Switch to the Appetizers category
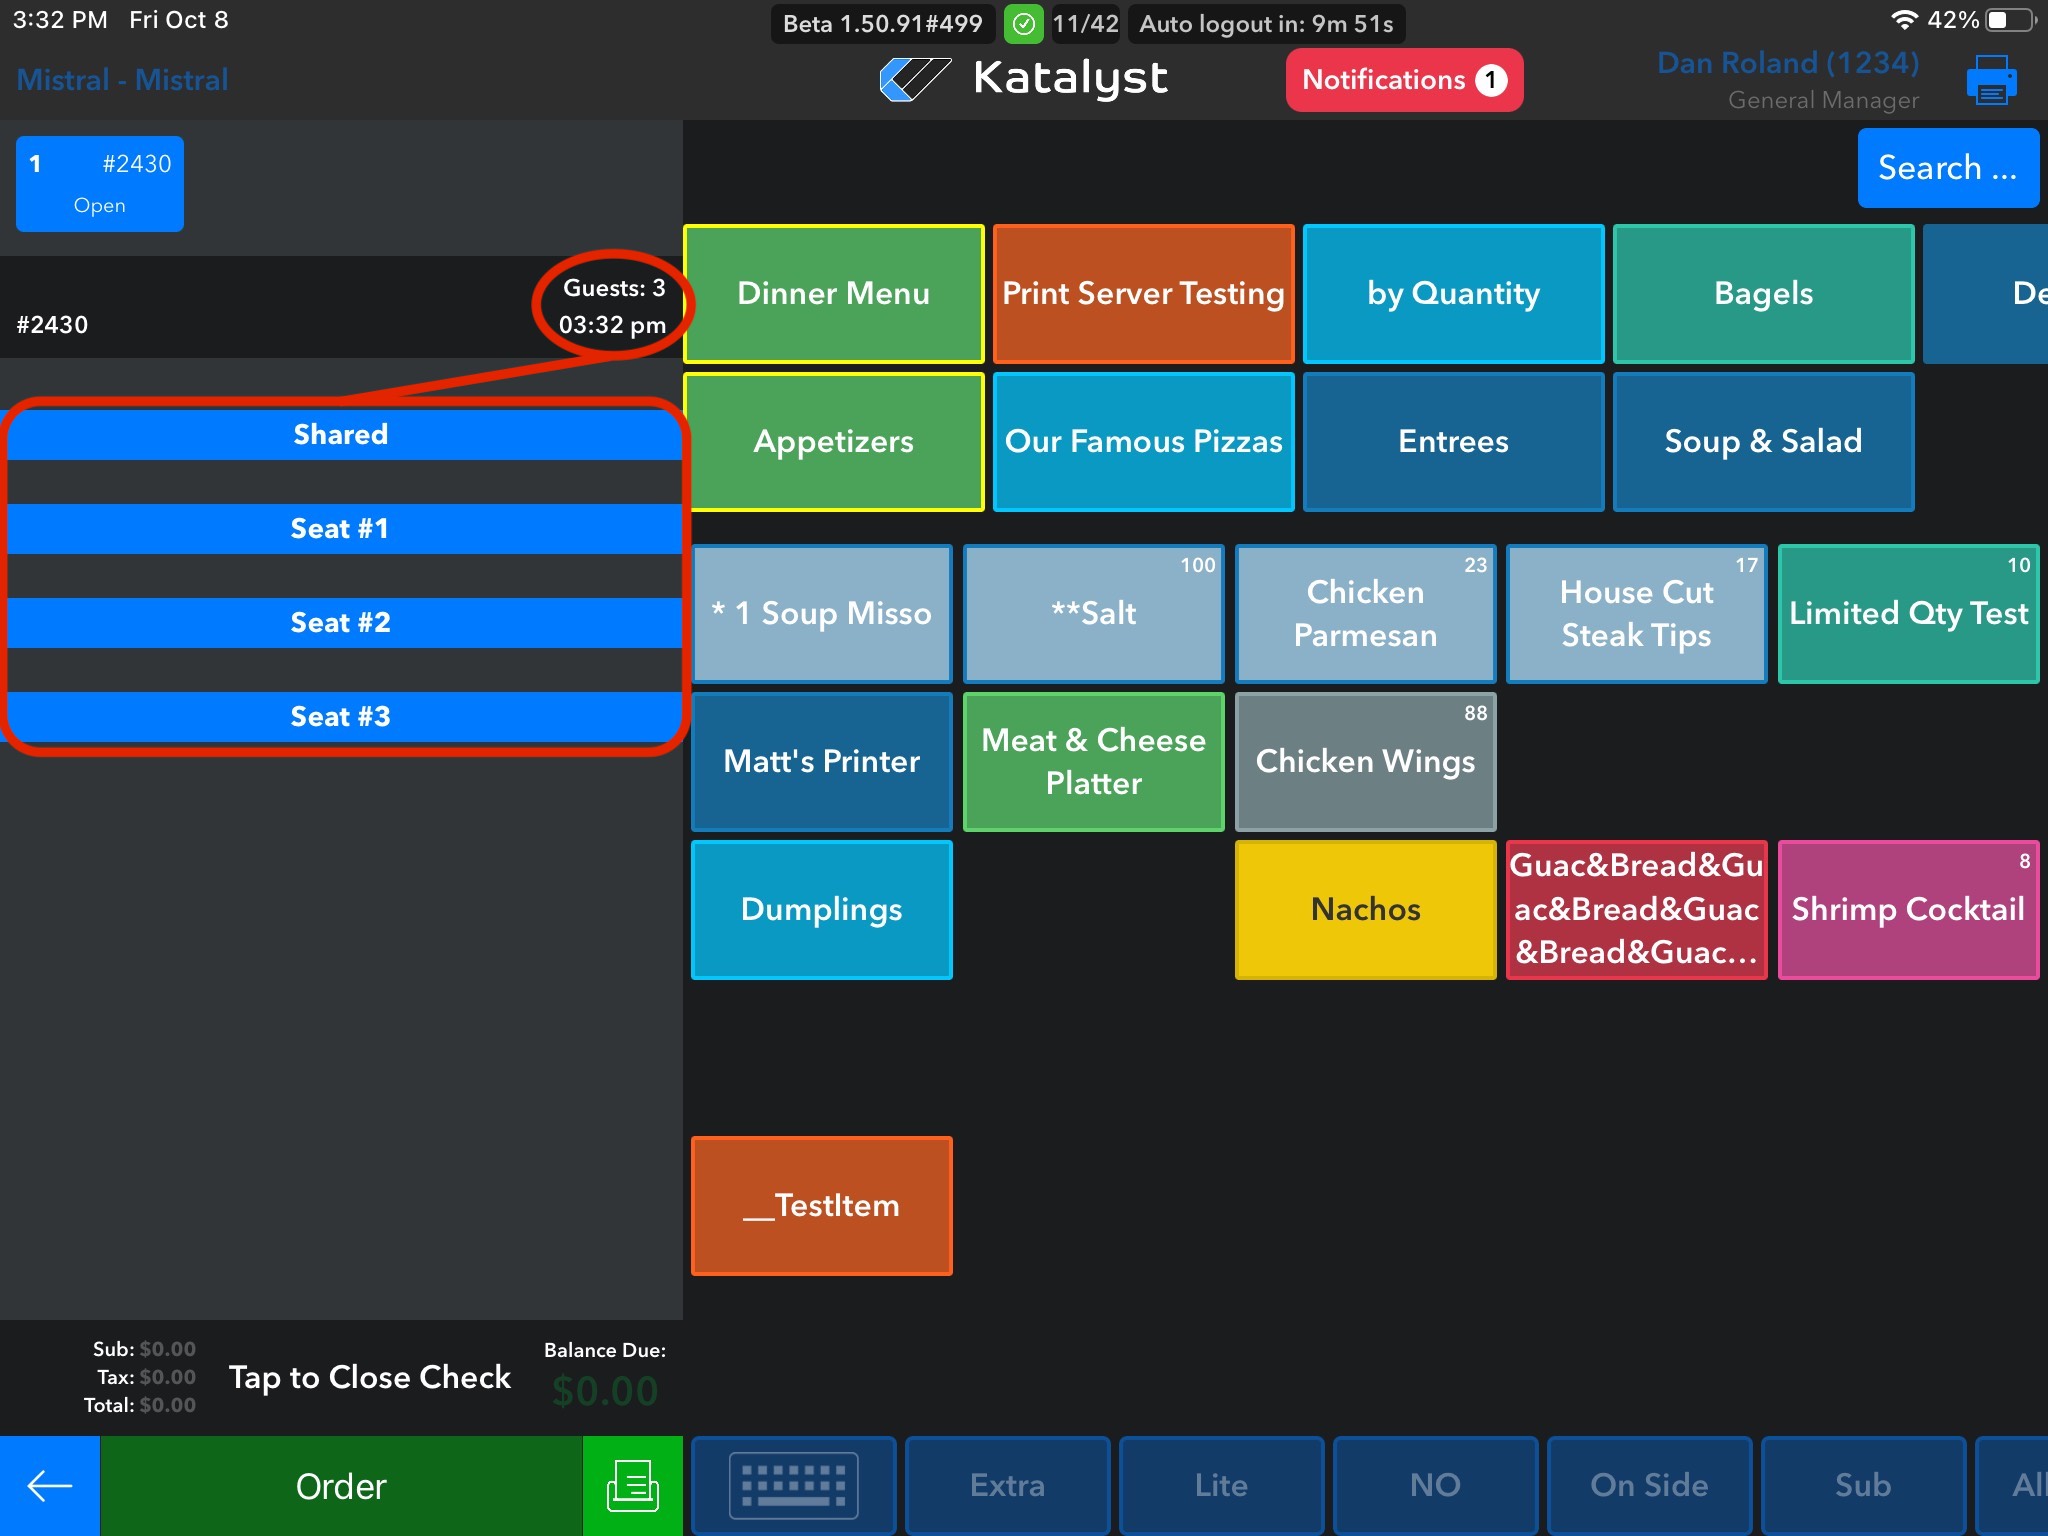 [833, 441]
